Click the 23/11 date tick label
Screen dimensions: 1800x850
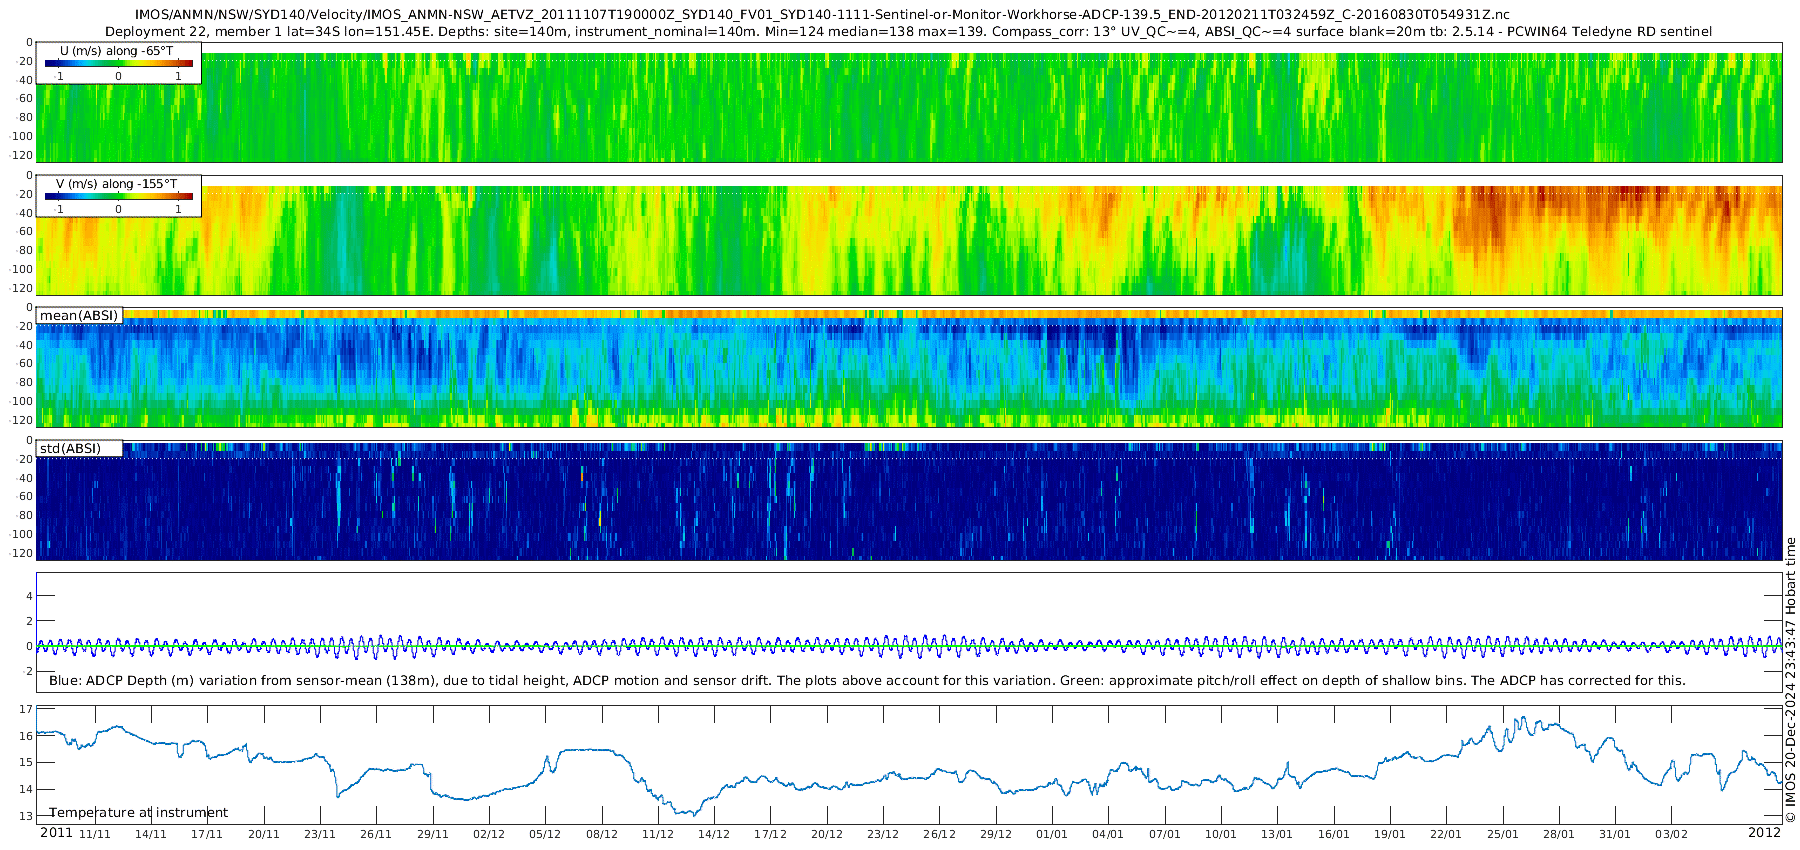pyautogui.click(x=320, y=834)
